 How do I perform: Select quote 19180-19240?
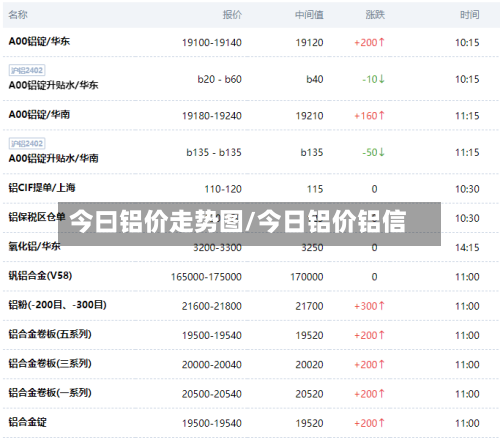[x=212, y=116]
